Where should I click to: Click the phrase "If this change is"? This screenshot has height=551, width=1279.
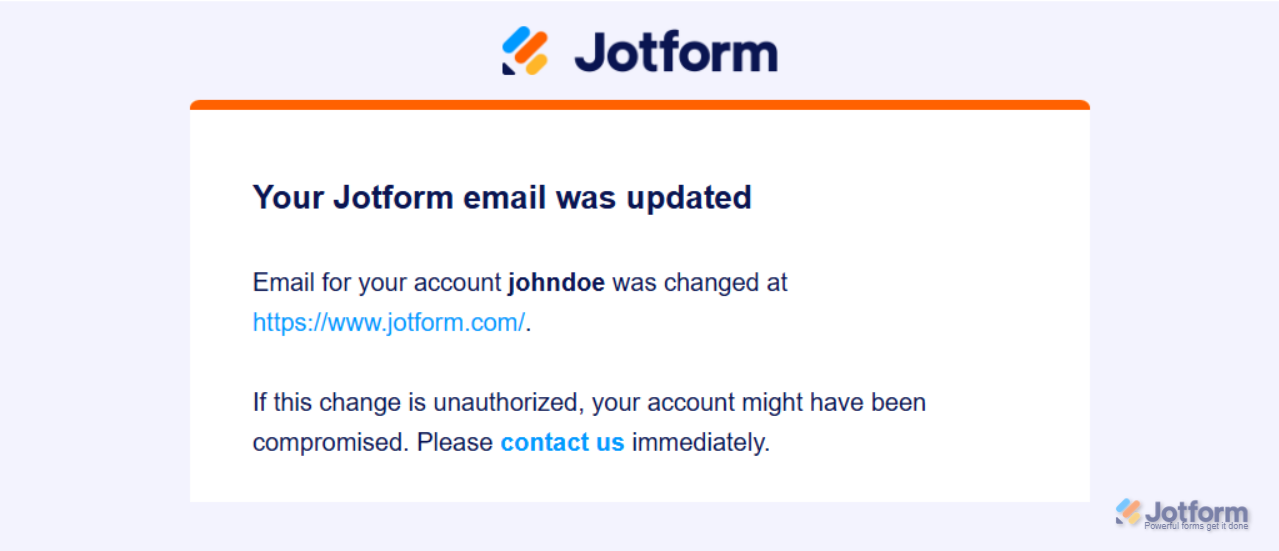click(x=339, y=403)
